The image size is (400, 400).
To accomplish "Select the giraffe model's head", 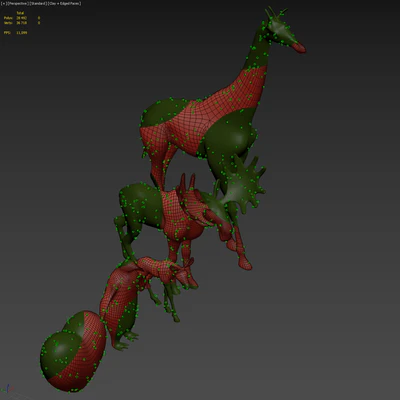I will tap(283, 32).
